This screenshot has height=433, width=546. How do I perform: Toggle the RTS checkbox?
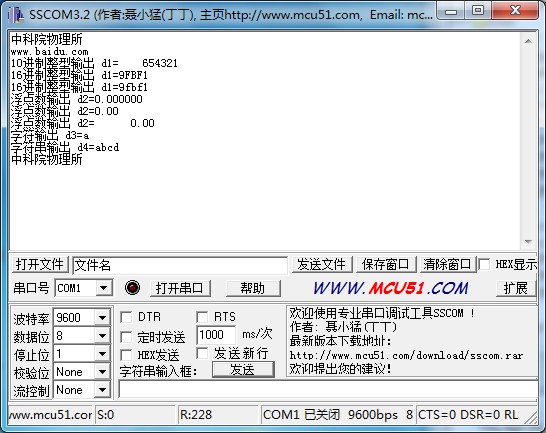coord(202,317)
